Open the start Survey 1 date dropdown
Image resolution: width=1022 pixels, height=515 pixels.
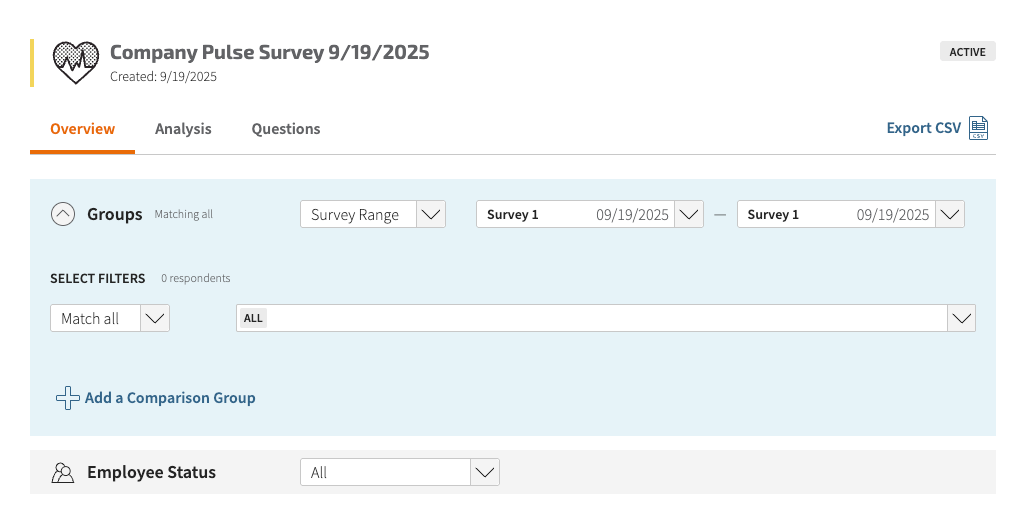pos(590,214)
